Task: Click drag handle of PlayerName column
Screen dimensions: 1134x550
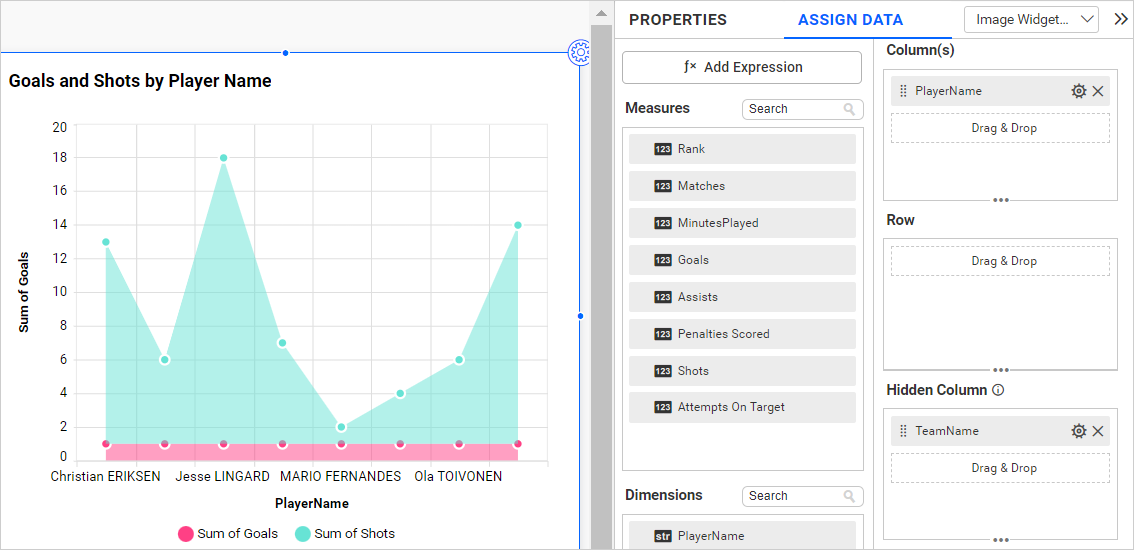Action: pyautogui.click(x=903, y=91)
